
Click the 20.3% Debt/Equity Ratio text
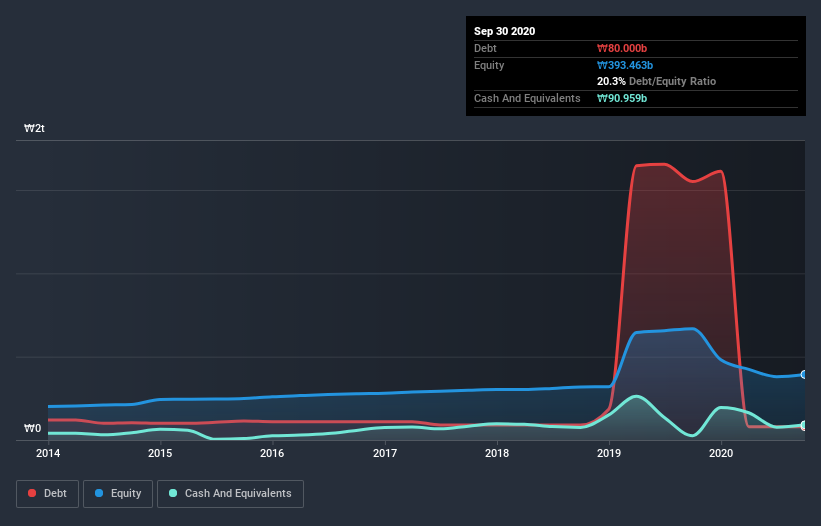(x=656, y=81)
